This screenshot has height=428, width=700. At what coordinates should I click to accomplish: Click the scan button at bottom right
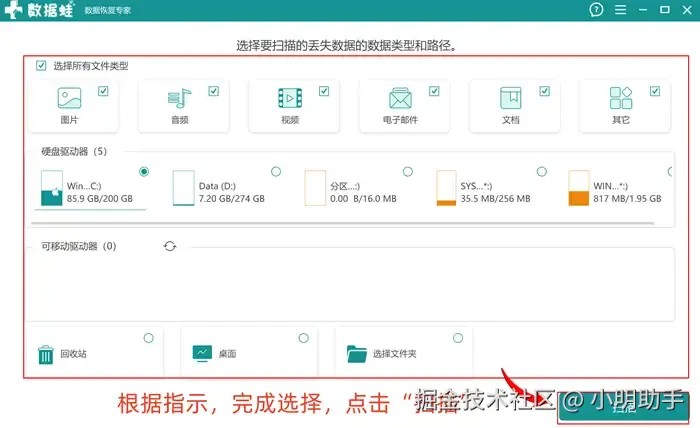pos(623,407)
